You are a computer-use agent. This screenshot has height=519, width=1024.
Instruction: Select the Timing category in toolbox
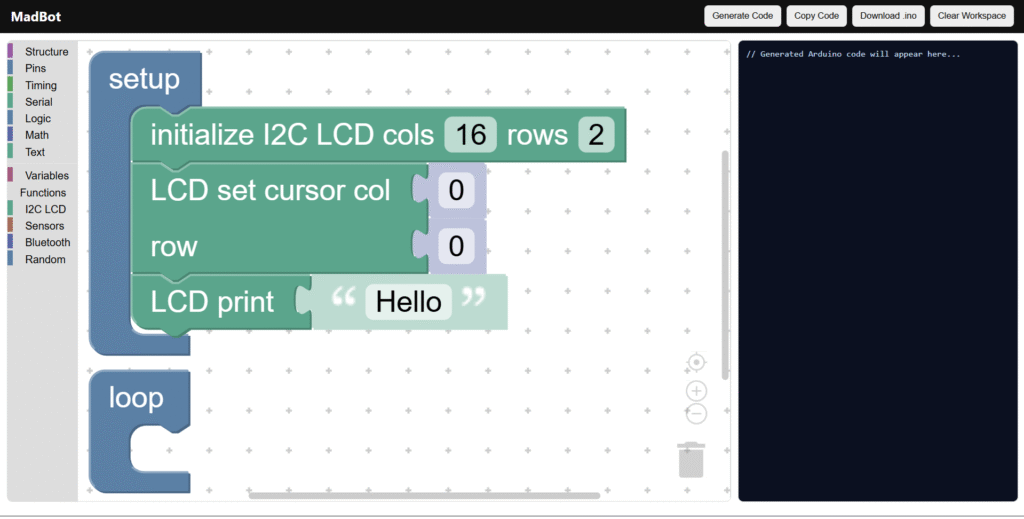pyautogui.click(x=41, y=85)
